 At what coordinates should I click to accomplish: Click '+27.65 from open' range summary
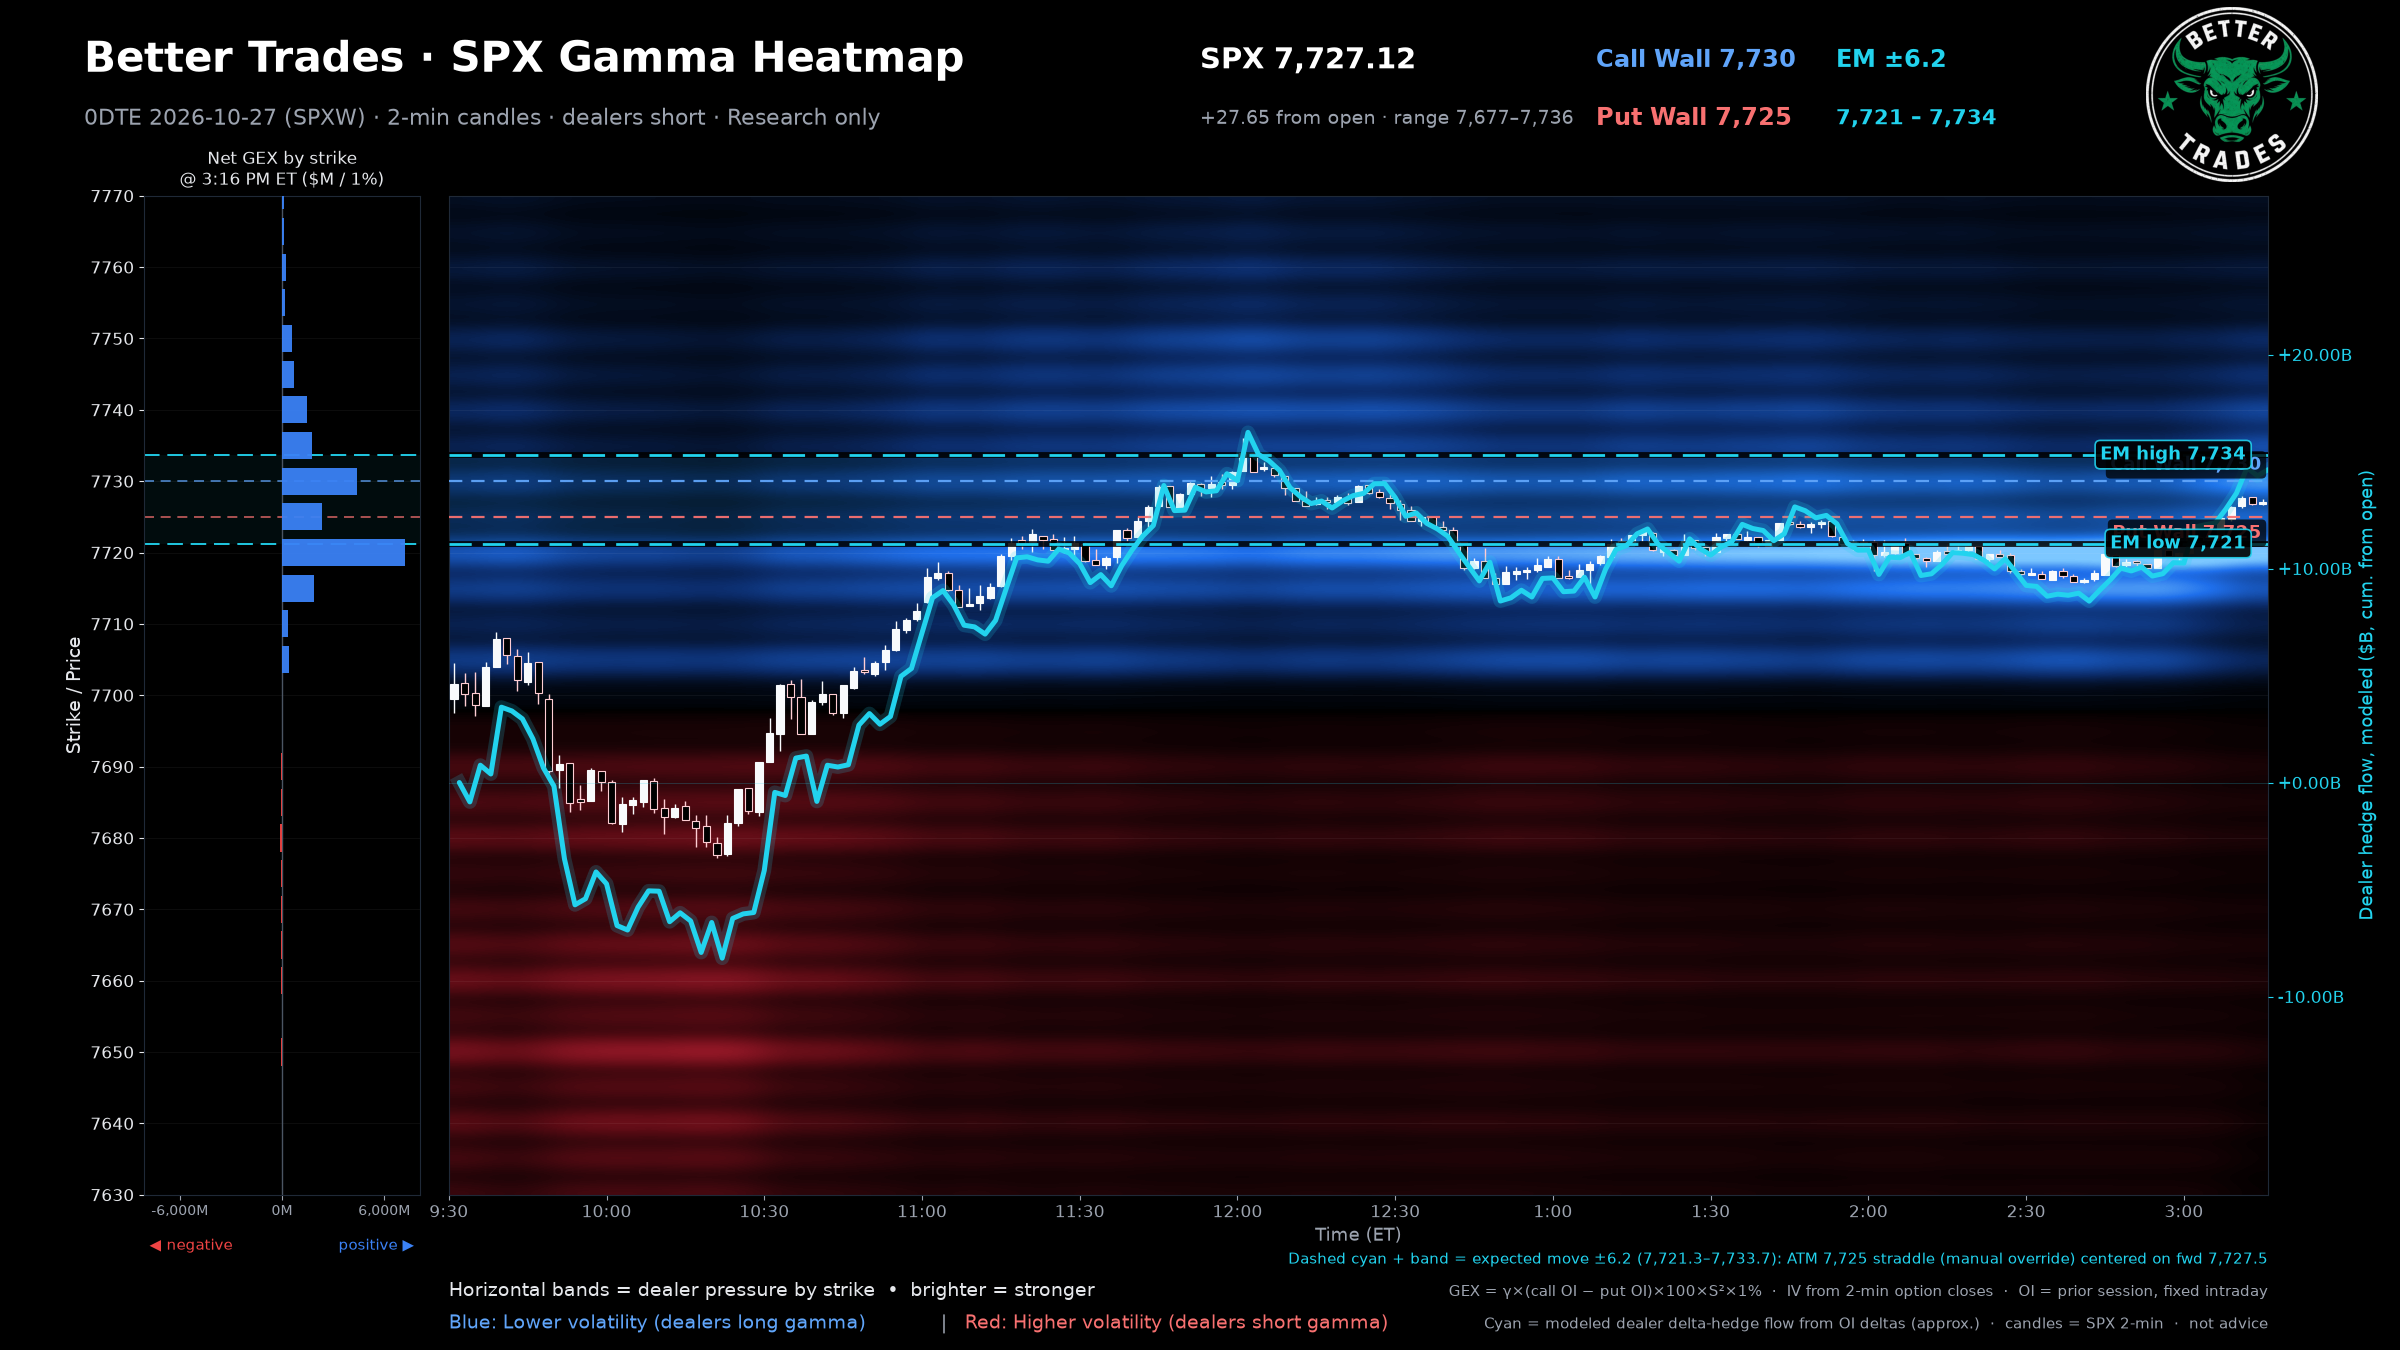click(1386, 118)
